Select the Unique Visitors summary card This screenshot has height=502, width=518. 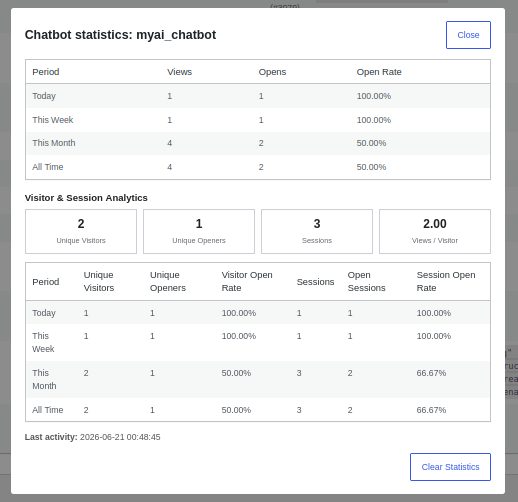coord(81,231)
